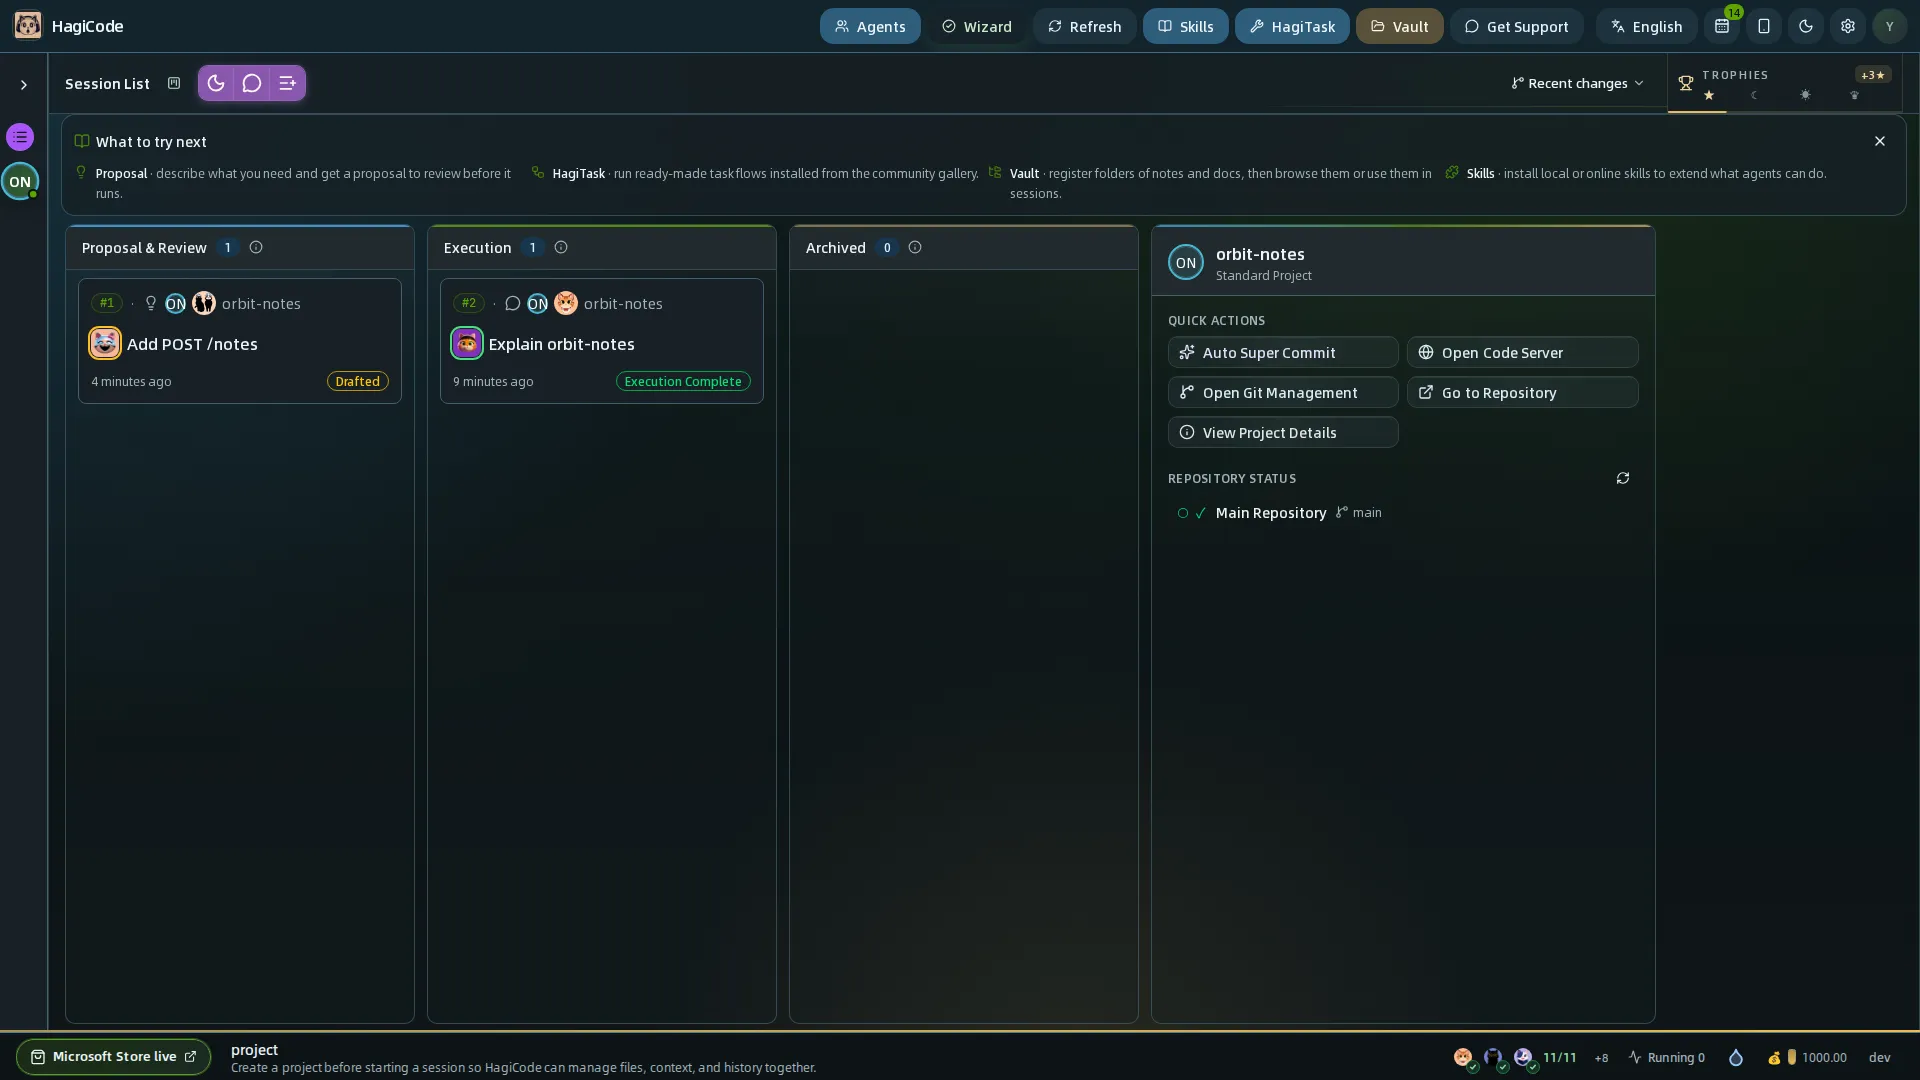Open settings gear icon
The height and width of the screenshot is (1080, 1920).
coord(1848,26)
